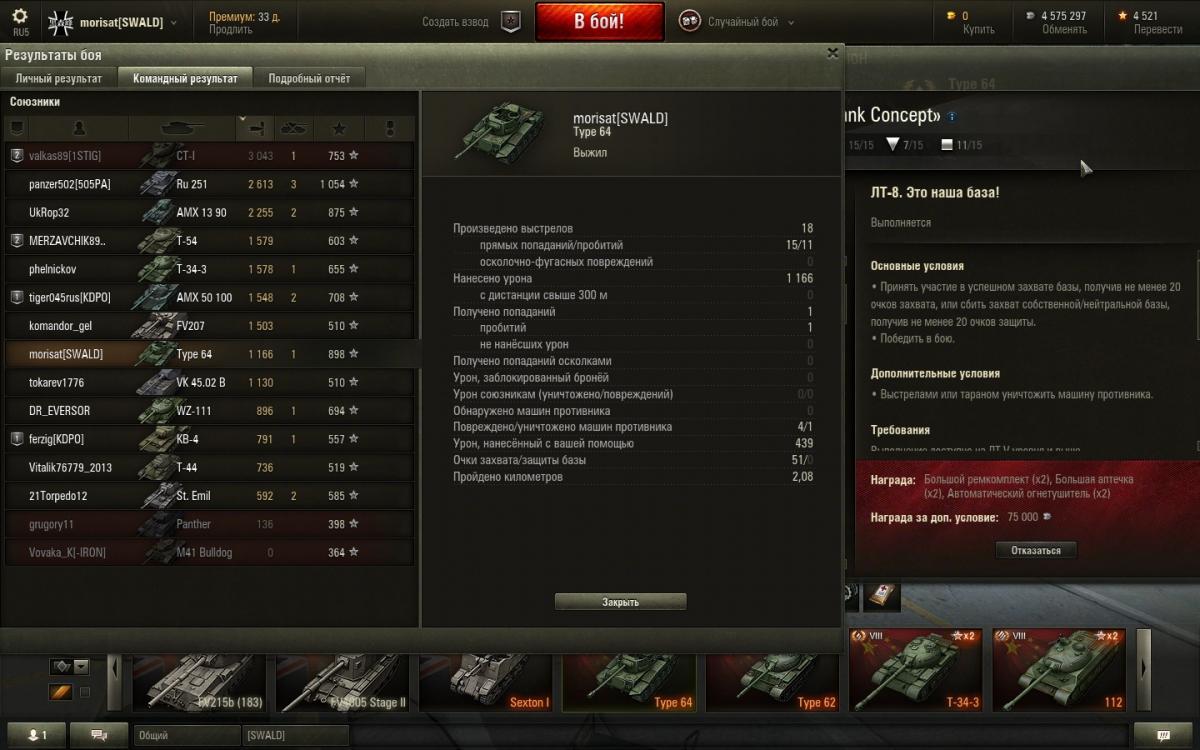Click the mission info icon beside Concept
The image size is (1200, 750).
pyautogui.click(x=952, y=116)
